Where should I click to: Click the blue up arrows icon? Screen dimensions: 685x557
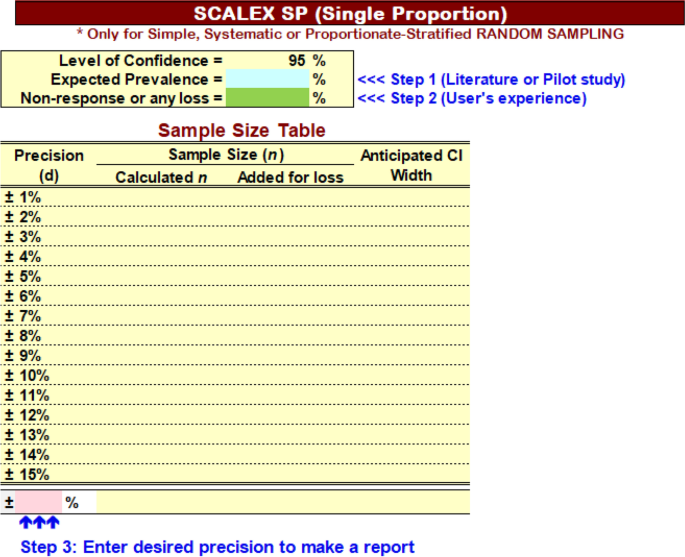(39, 522)
